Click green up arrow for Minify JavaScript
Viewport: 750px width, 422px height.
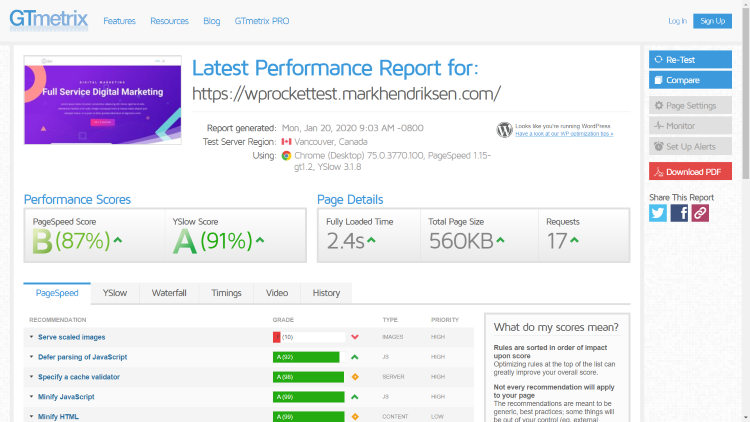point(355,397)
